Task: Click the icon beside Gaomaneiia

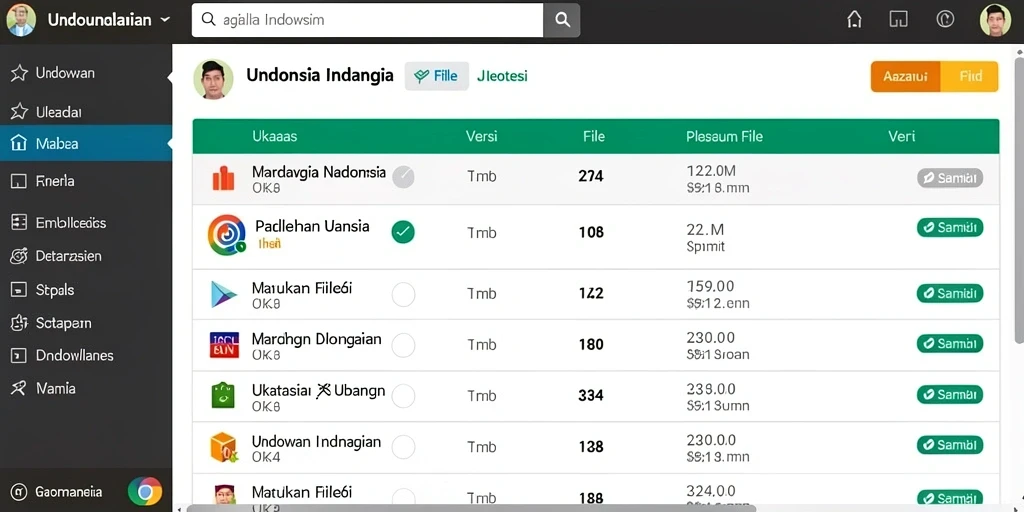Action: pos(19,491)
